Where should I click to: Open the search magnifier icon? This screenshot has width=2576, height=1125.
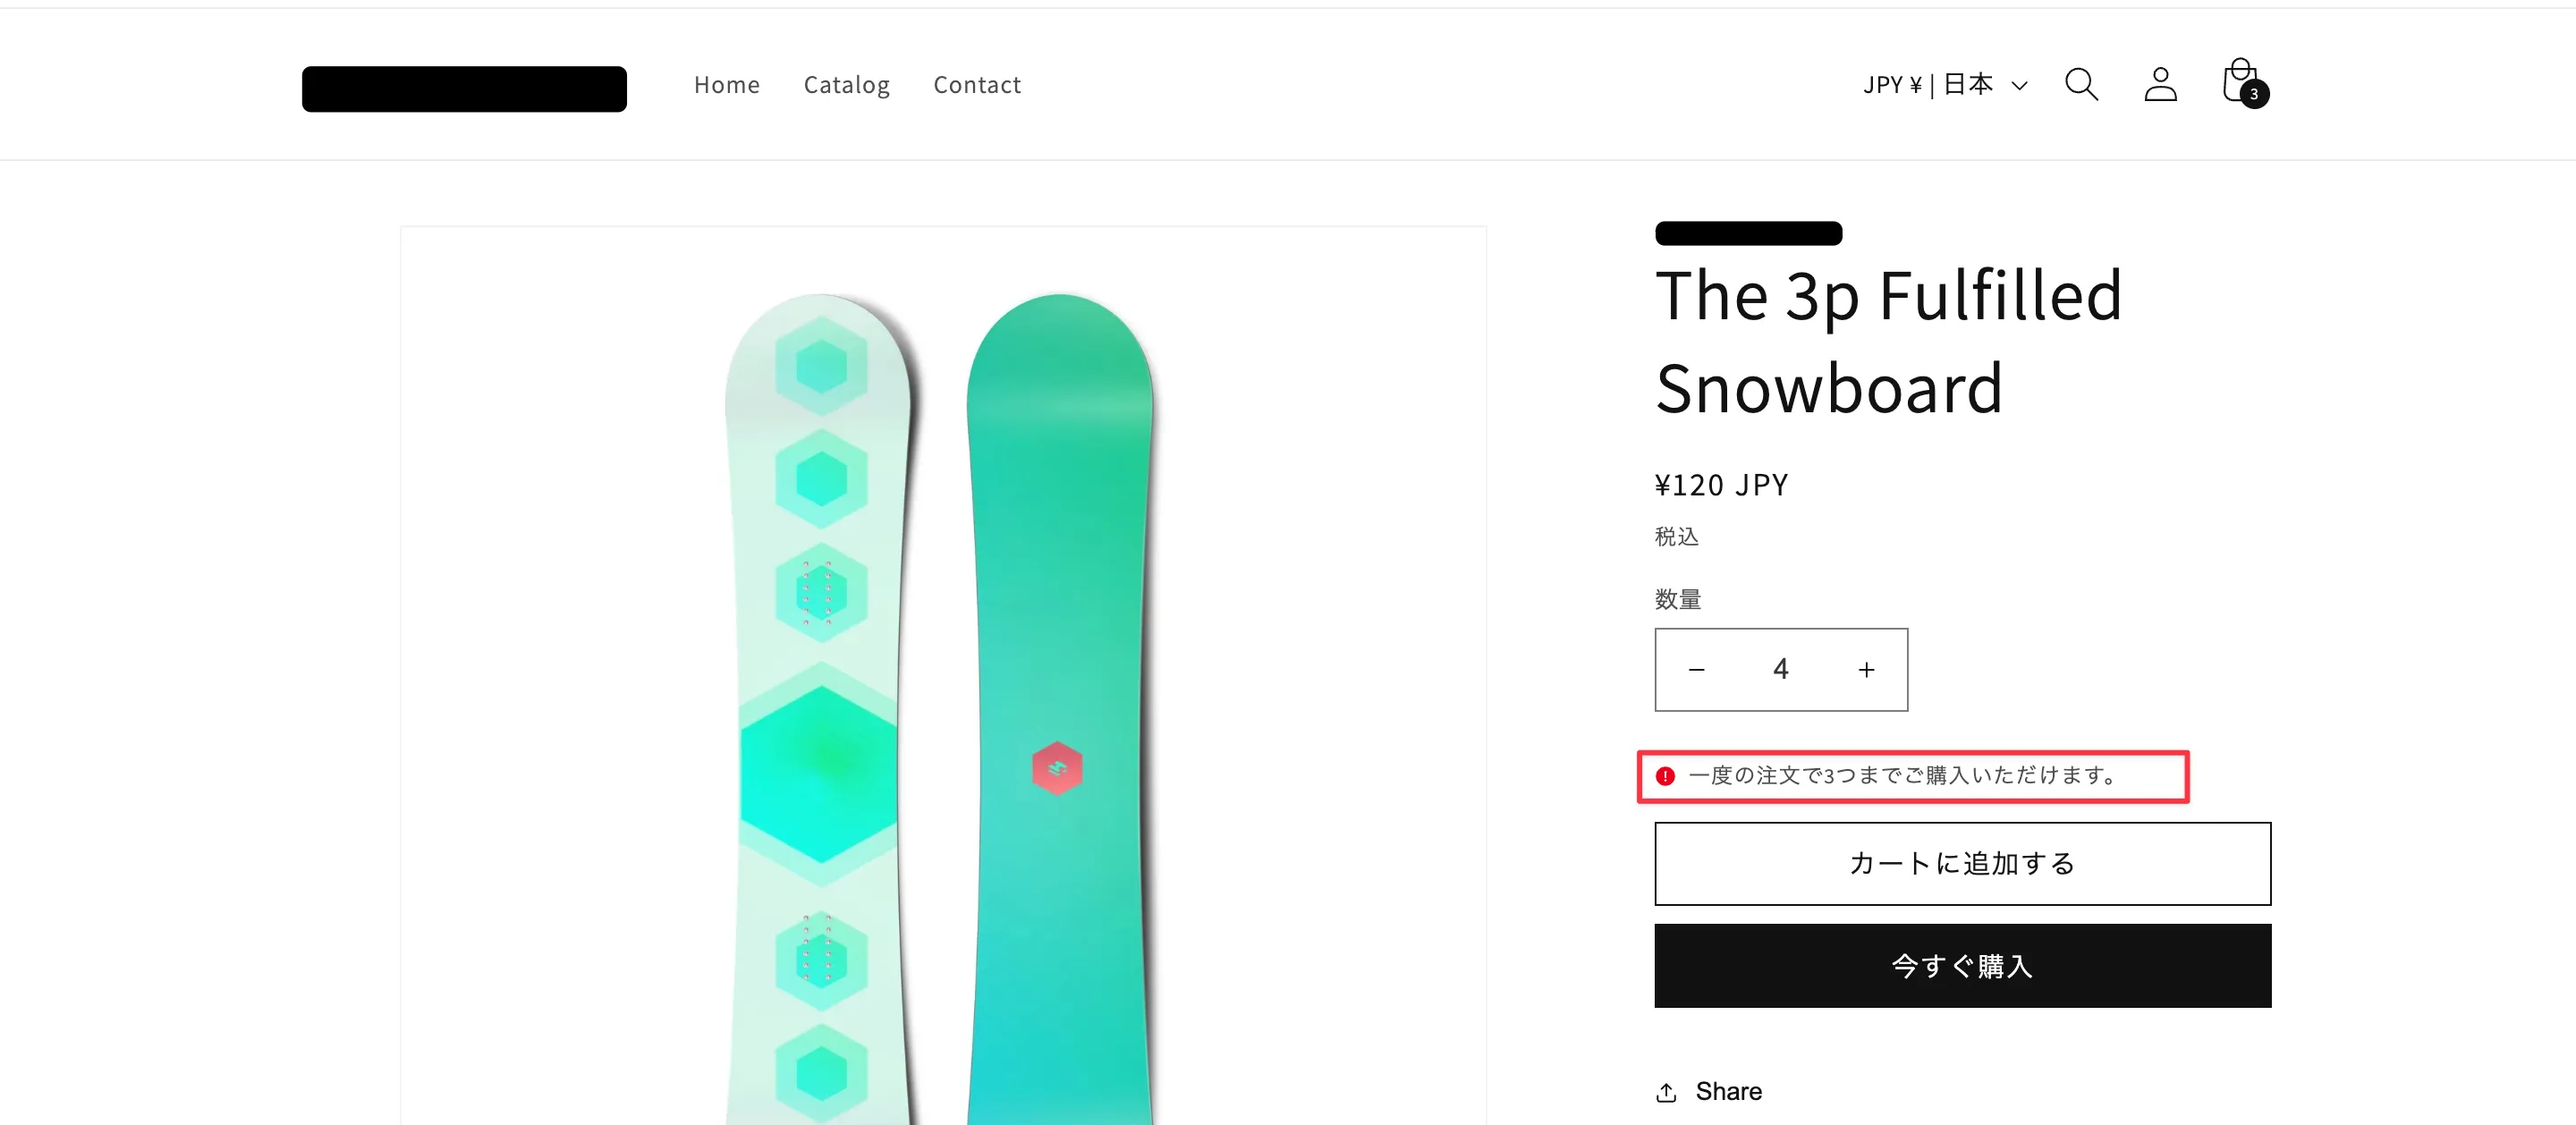point(2081,84)
